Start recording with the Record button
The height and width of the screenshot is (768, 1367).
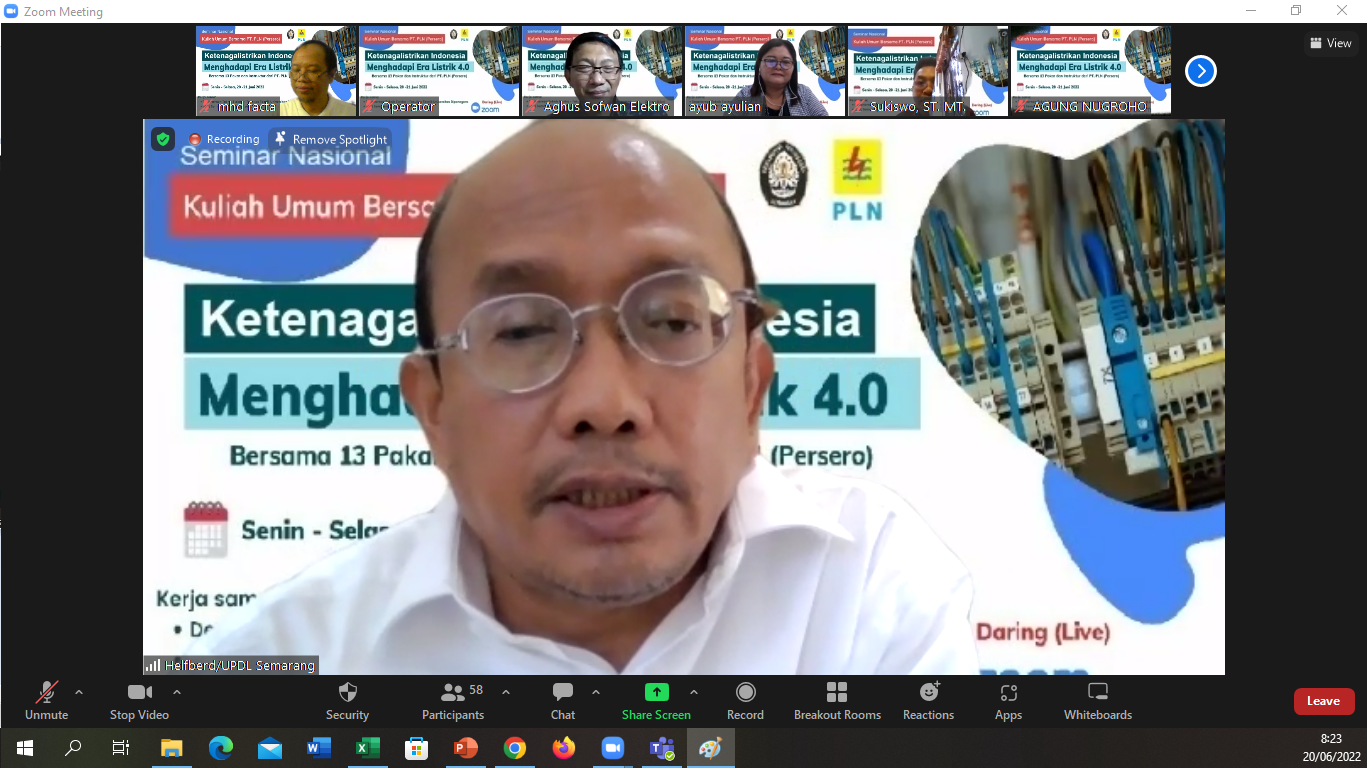click(x=745, y=693)
